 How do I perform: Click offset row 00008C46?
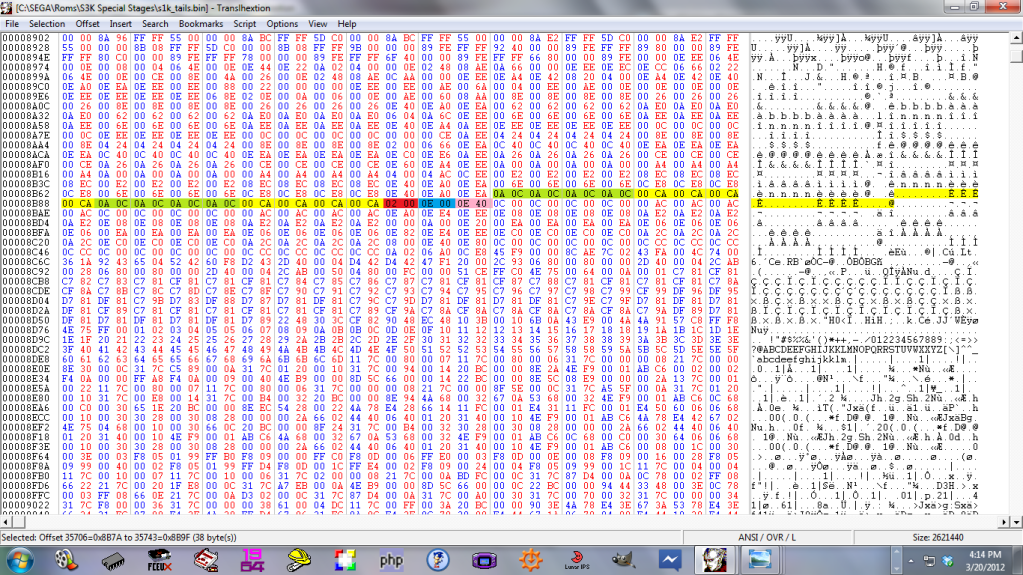[26, 252]
